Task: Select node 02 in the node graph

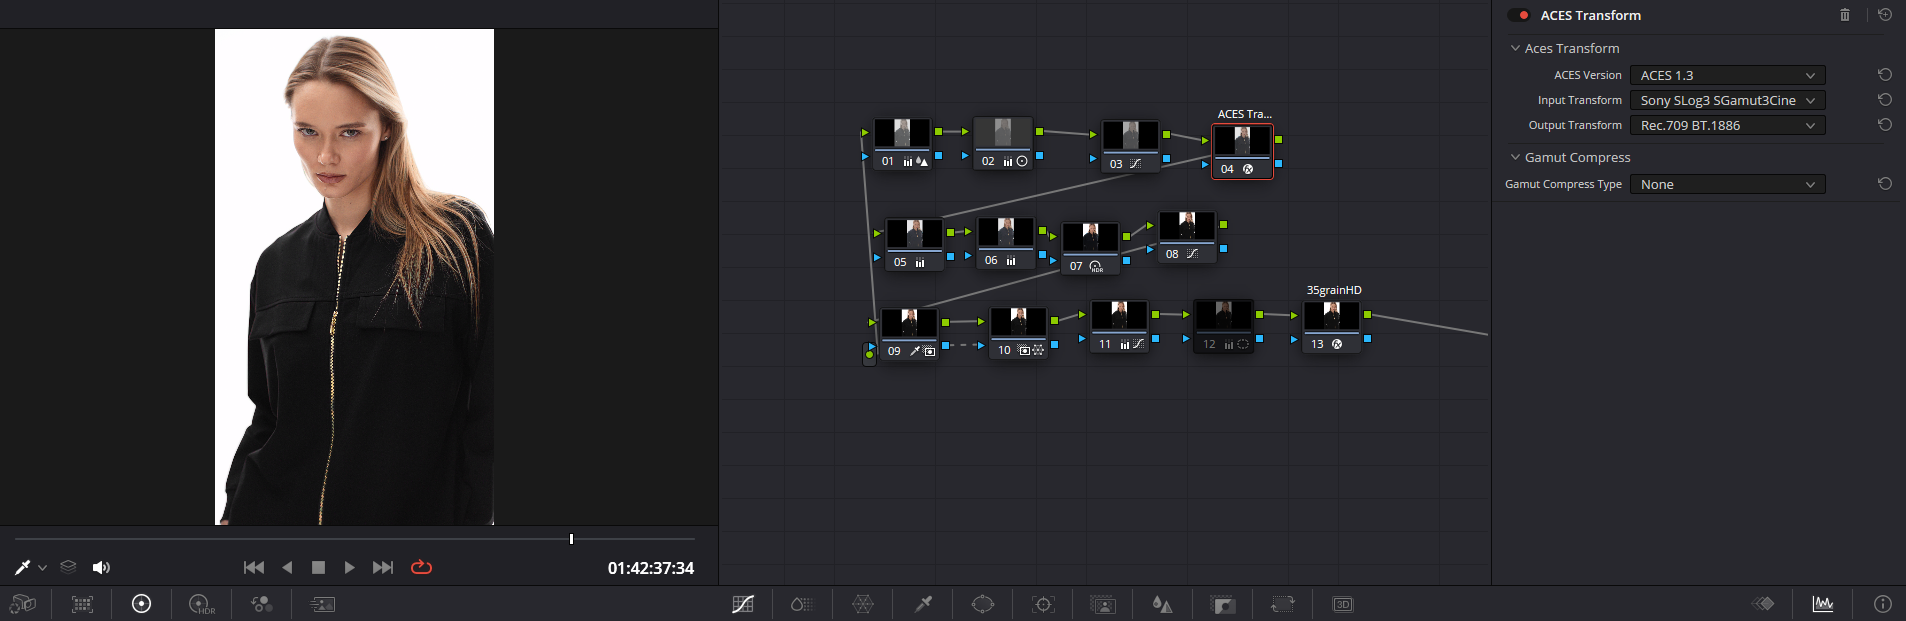Action: click(1003, 142)
